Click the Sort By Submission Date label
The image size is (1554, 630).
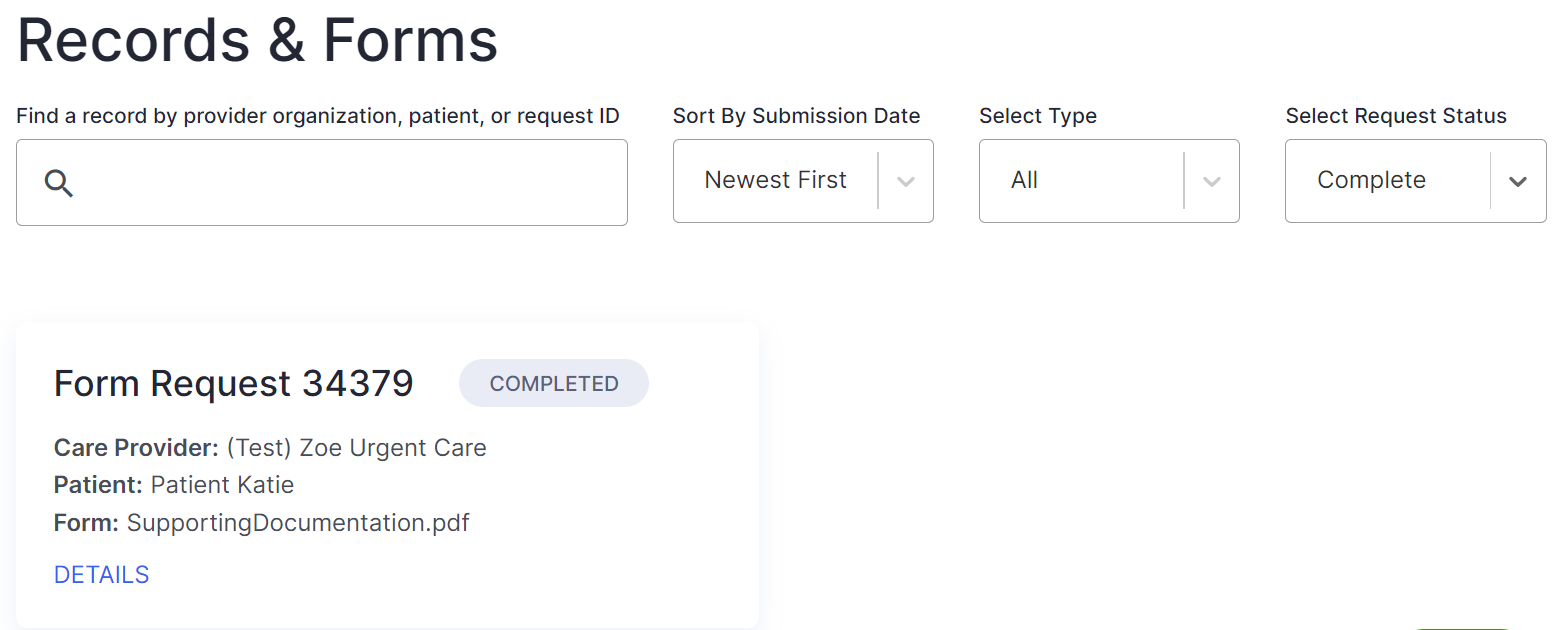(796, 116)
